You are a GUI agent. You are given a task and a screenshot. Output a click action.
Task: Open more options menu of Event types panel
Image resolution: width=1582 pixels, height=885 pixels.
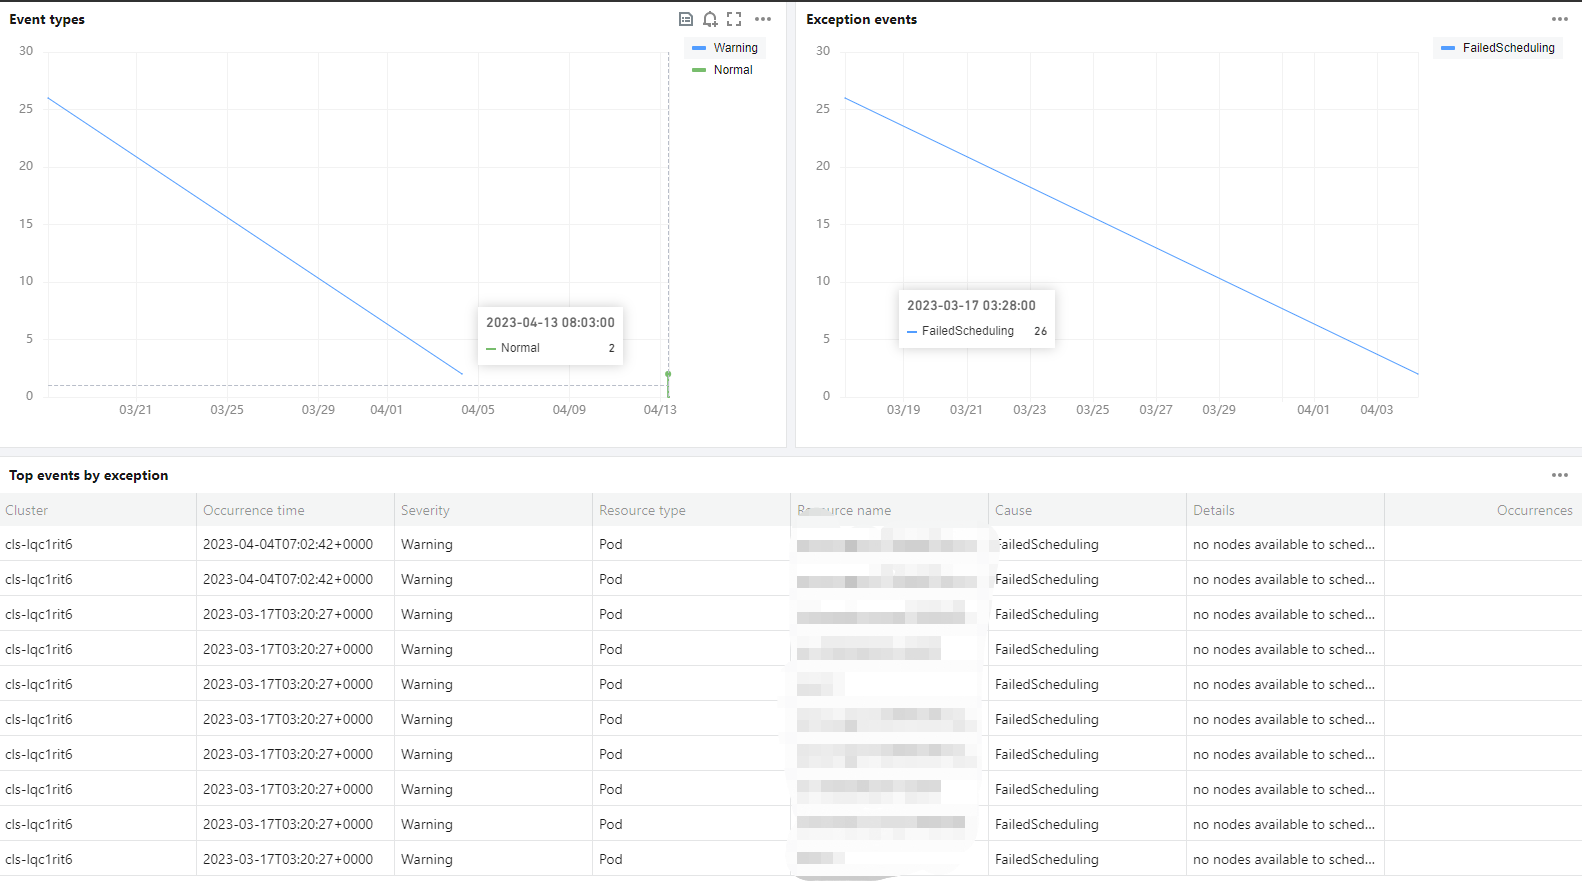[763, 19]
